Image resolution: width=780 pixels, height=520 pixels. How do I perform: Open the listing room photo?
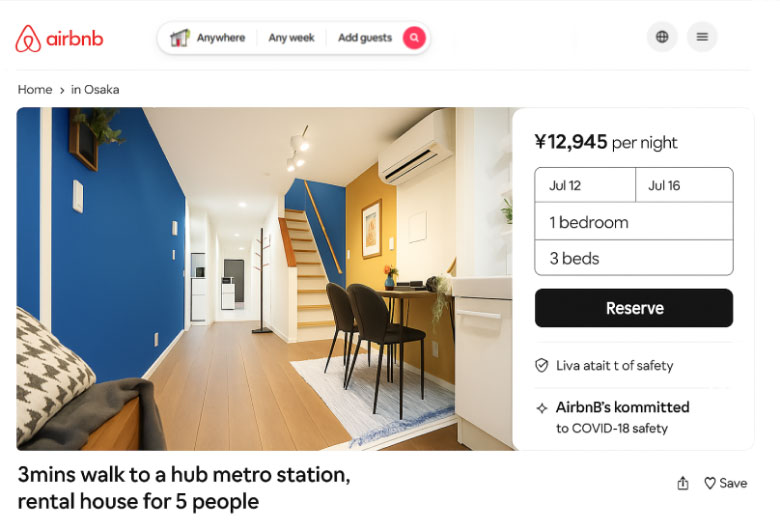pyautogui.click(x=265, y=279)
